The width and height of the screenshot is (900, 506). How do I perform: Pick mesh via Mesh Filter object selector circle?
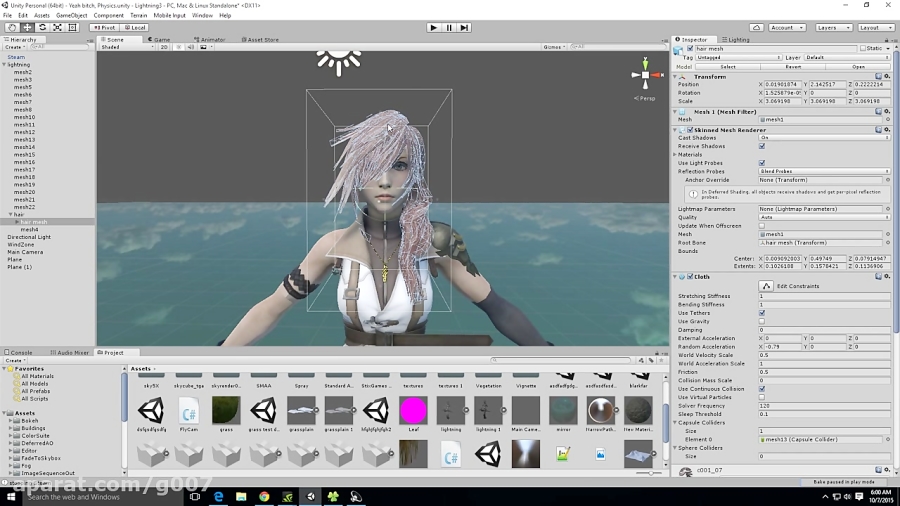point(887,120)
